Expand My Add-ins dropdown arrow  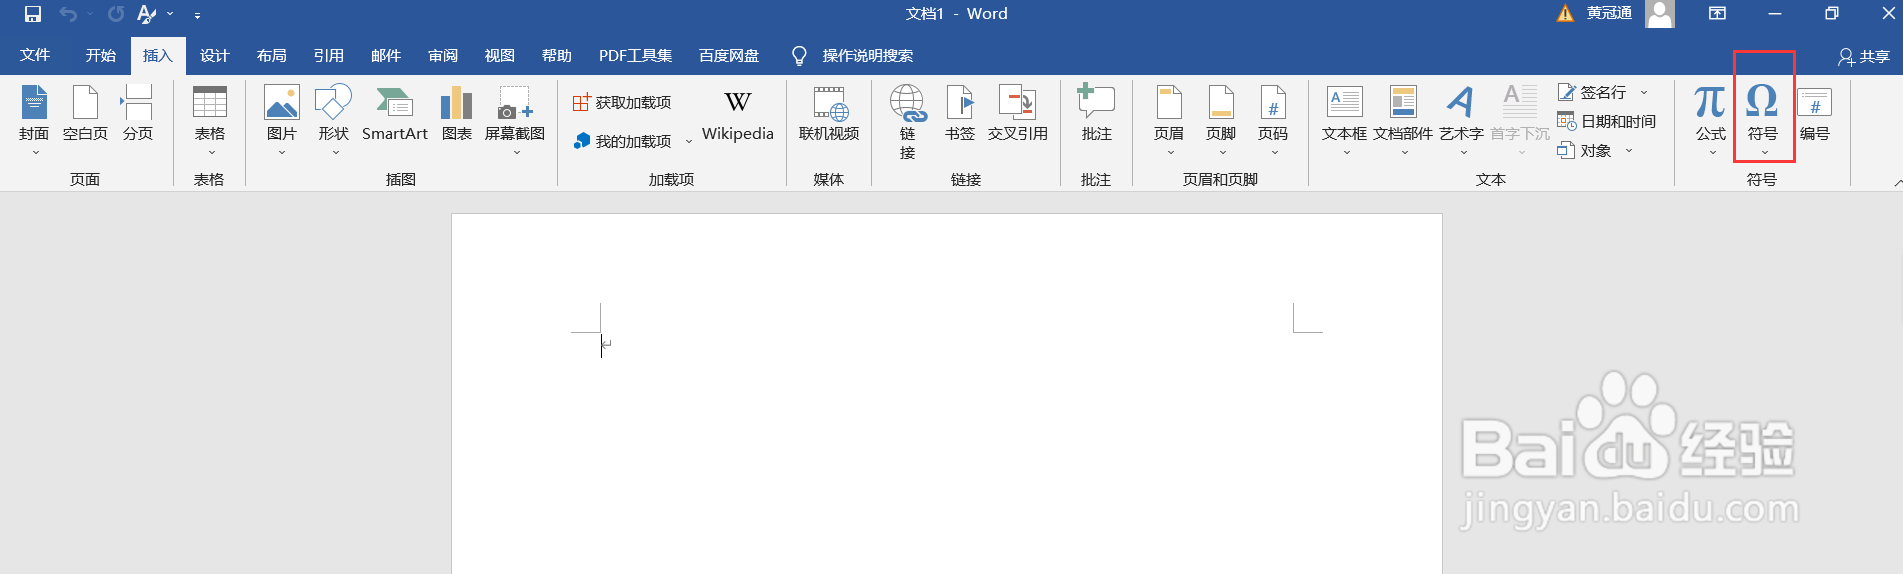click(x=688, y=142)
